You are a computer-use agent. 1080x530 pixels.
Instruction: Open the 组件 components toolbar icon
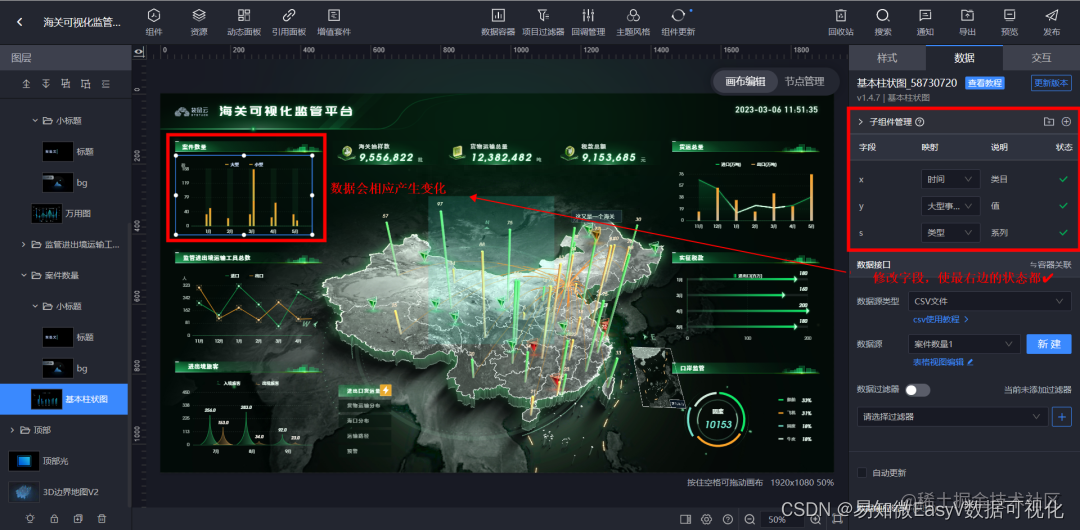click(x=154, y=22)
